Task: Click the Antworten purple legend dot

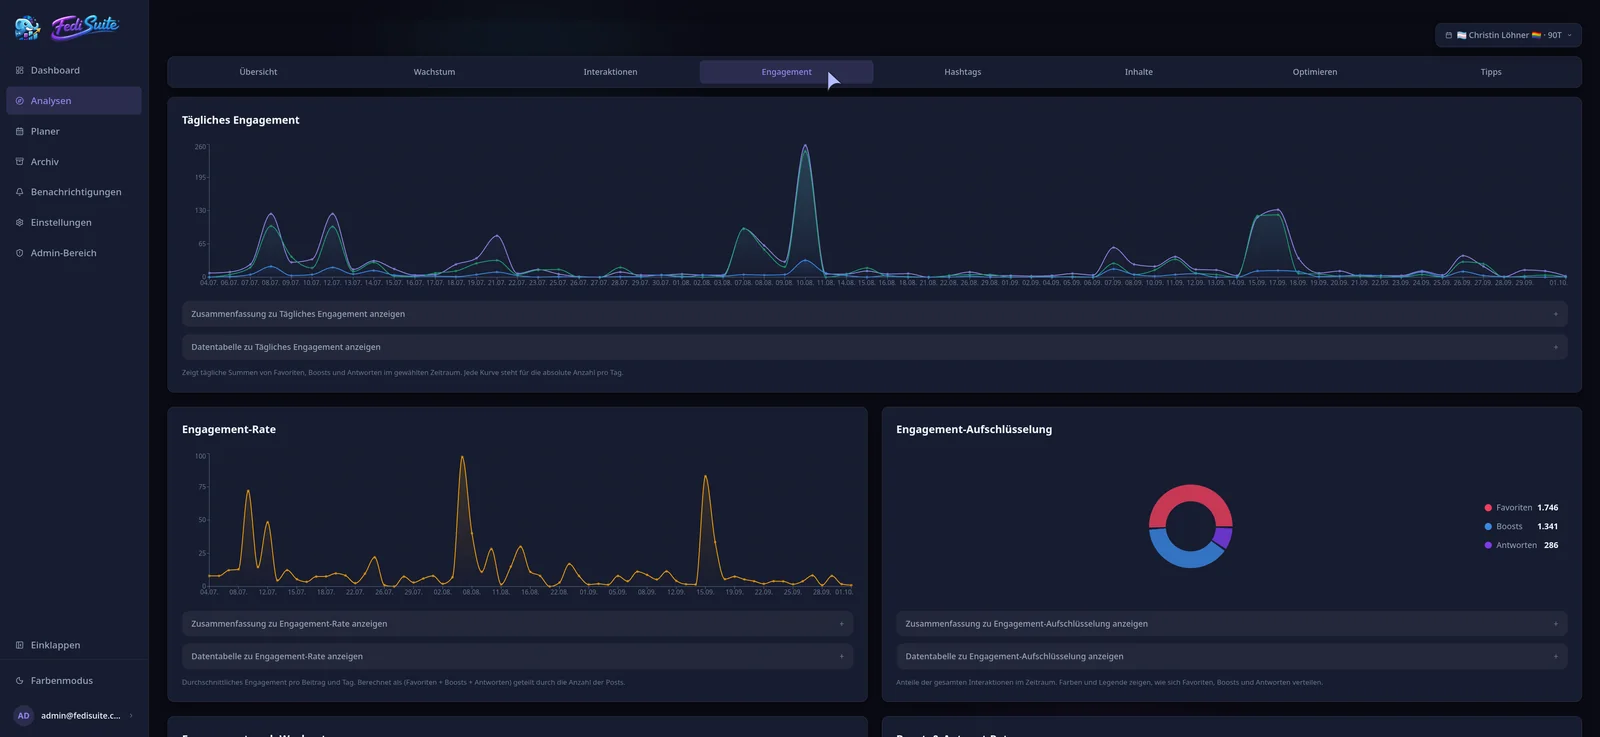Action: pyautogui.click(x=1488, y=545)
